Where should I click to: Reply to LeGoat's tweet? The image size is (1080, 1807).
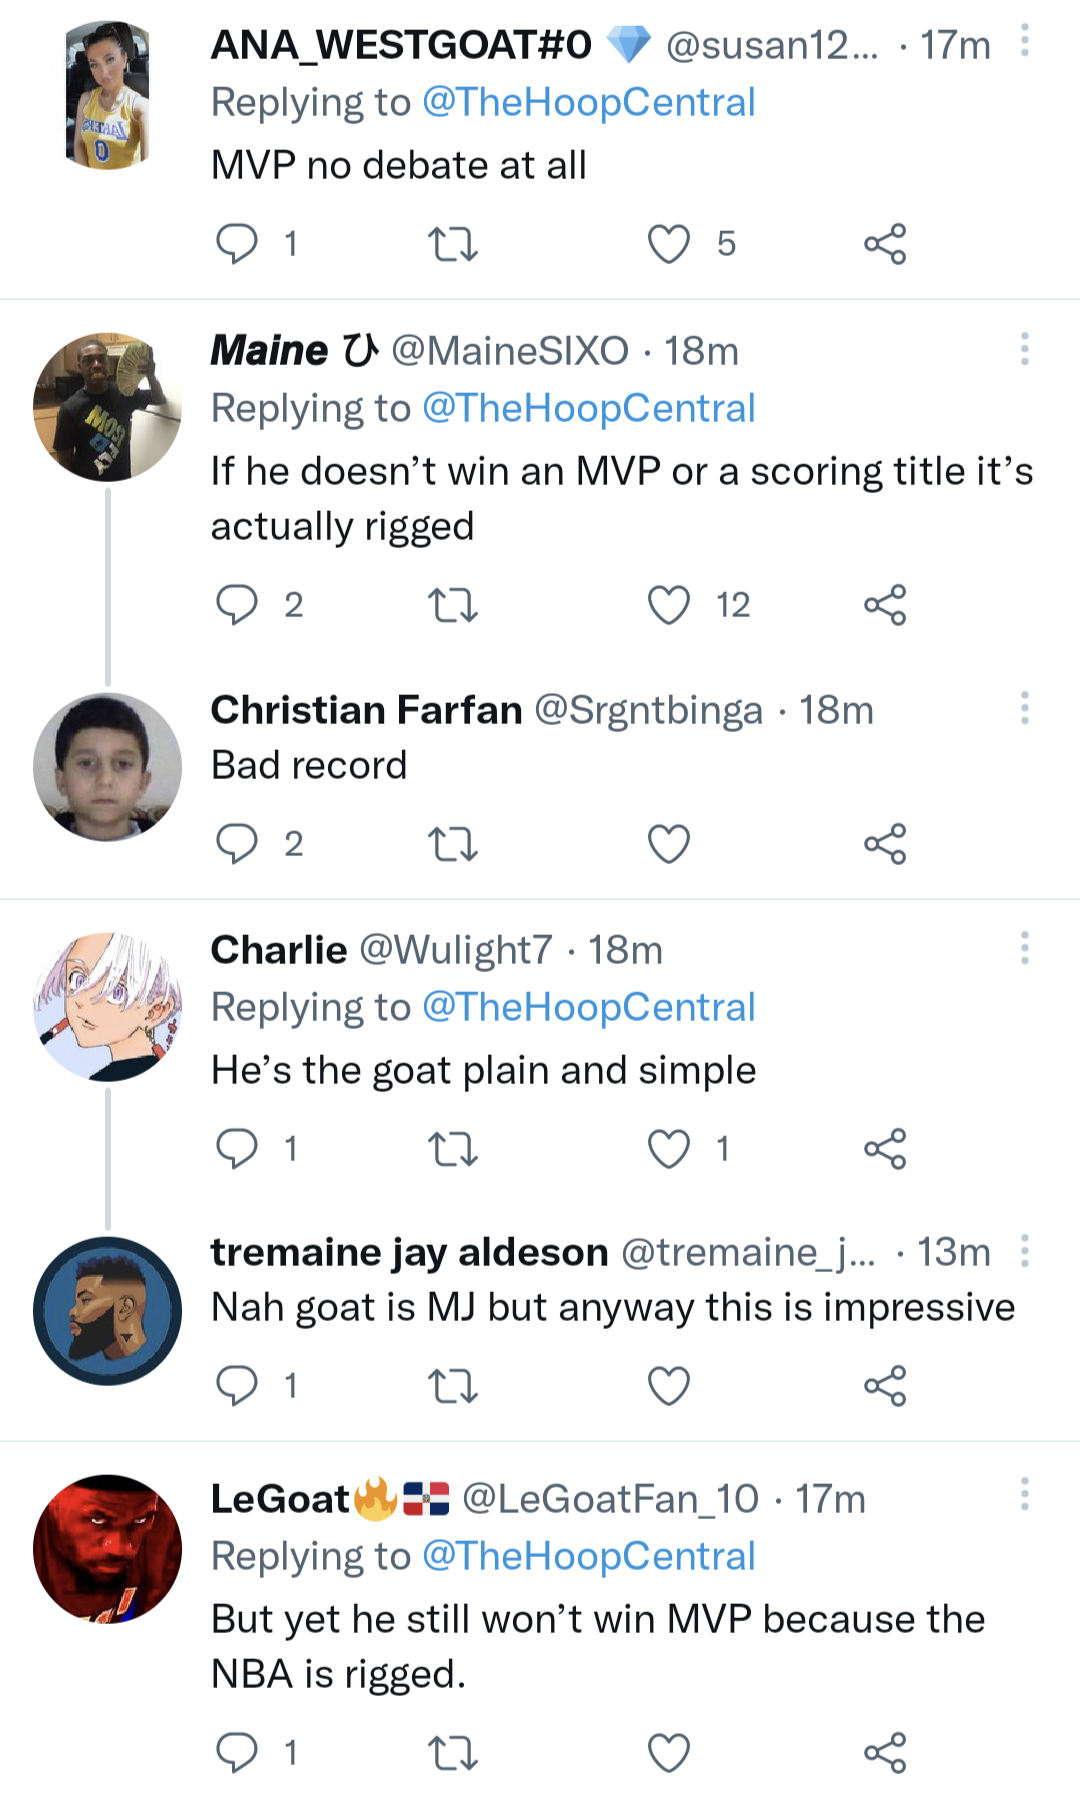(x=237, y=1753)
